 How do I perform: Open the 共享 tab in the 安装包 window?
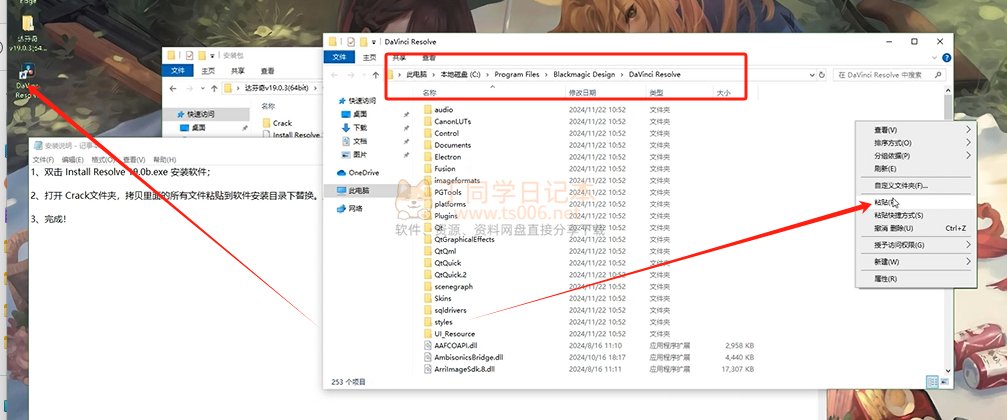click(238, 71)
